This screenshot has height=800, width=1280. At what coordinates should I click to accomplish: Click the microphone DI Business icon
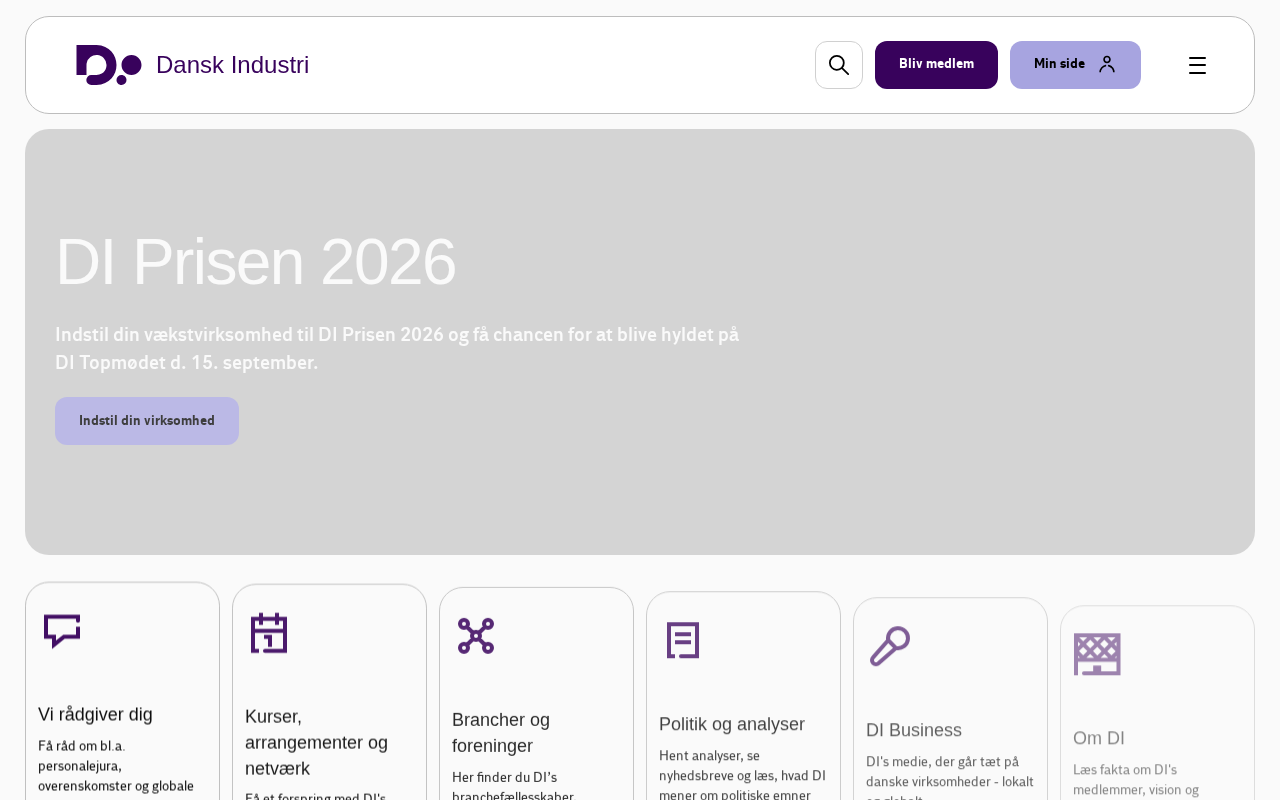pos(890,646)
